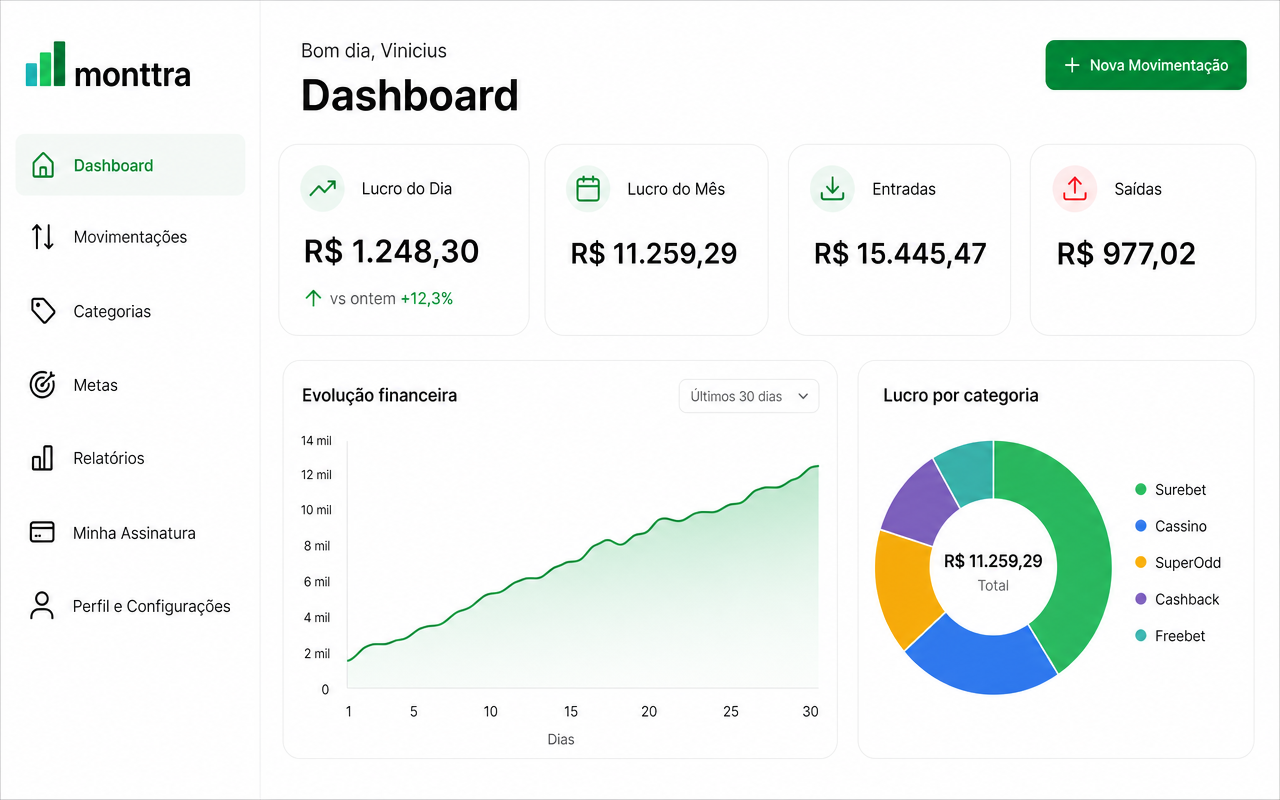Screen dimensions: 1280x800
Task: Open the Últimos 30 dias dropdown
Action: 749,396
